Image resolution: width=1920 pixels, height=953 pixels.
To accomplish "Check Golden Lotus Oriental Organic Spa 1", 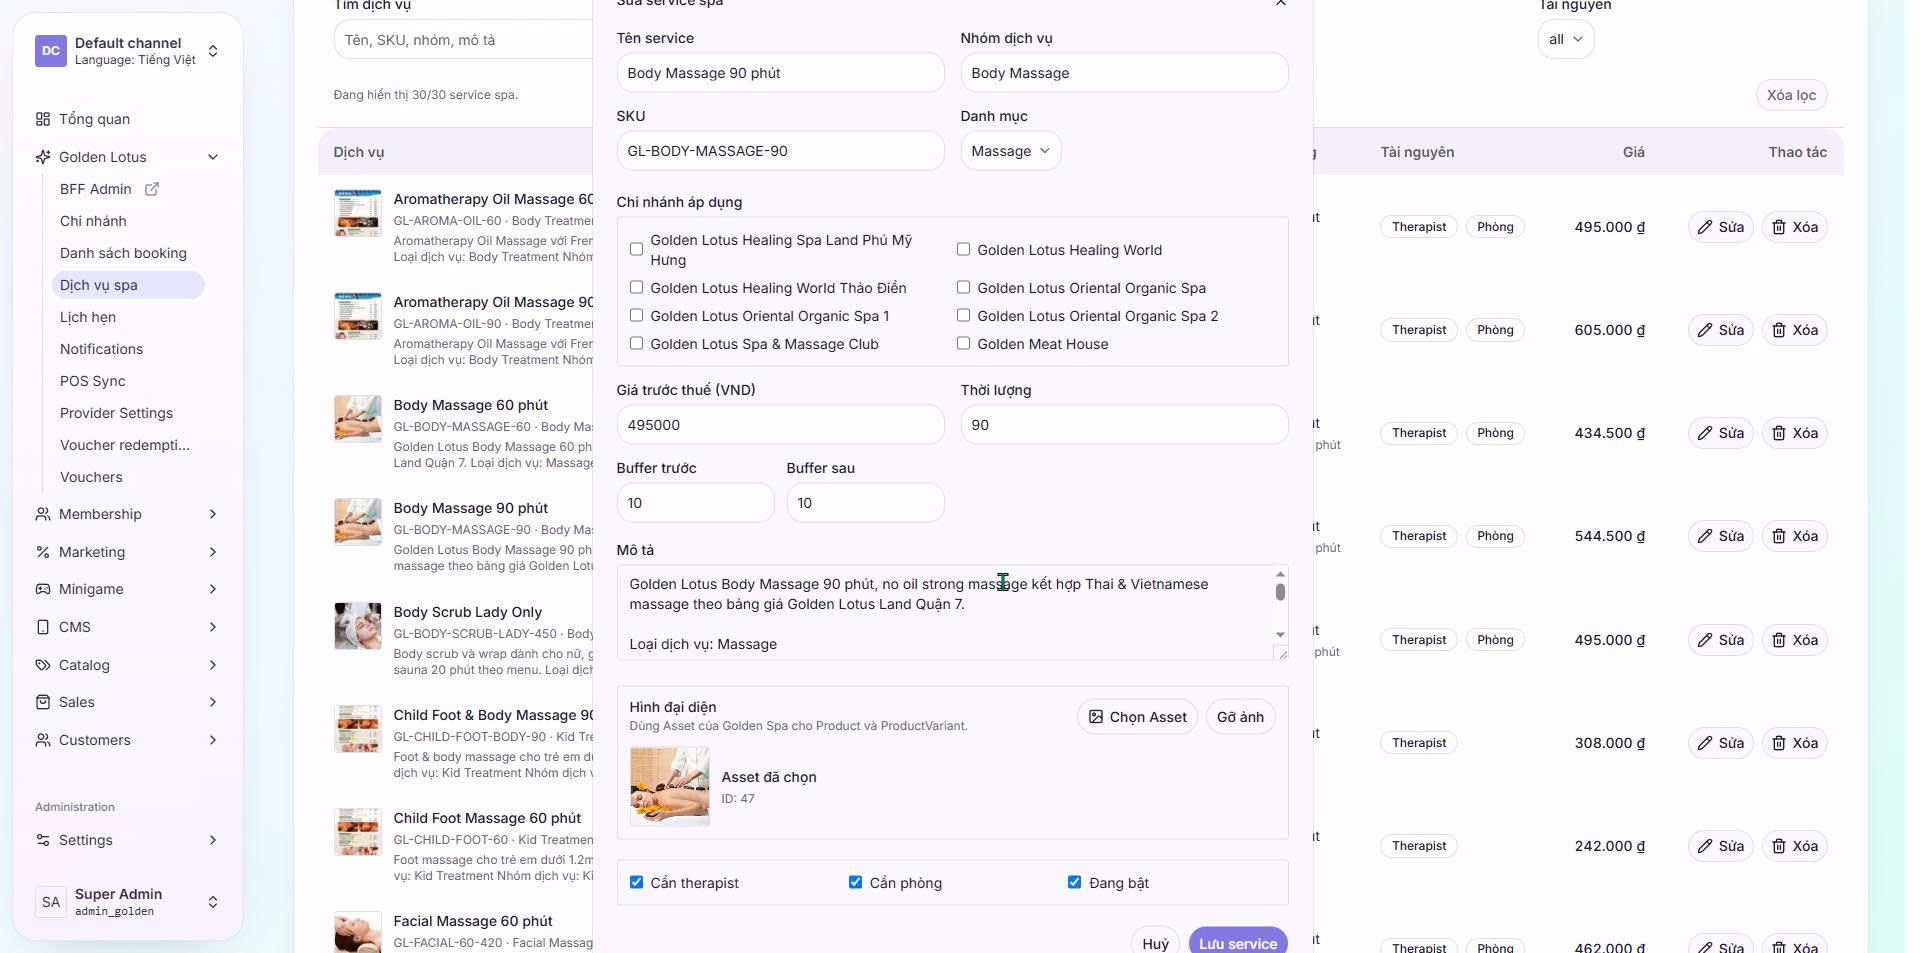I will coord(636,315).
